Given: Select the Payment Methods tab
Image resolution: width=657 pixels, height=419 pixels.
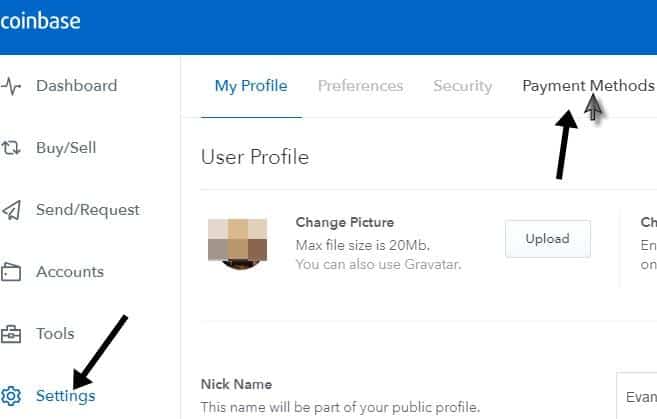Looking at the screenshot, I should pos(587,86).
